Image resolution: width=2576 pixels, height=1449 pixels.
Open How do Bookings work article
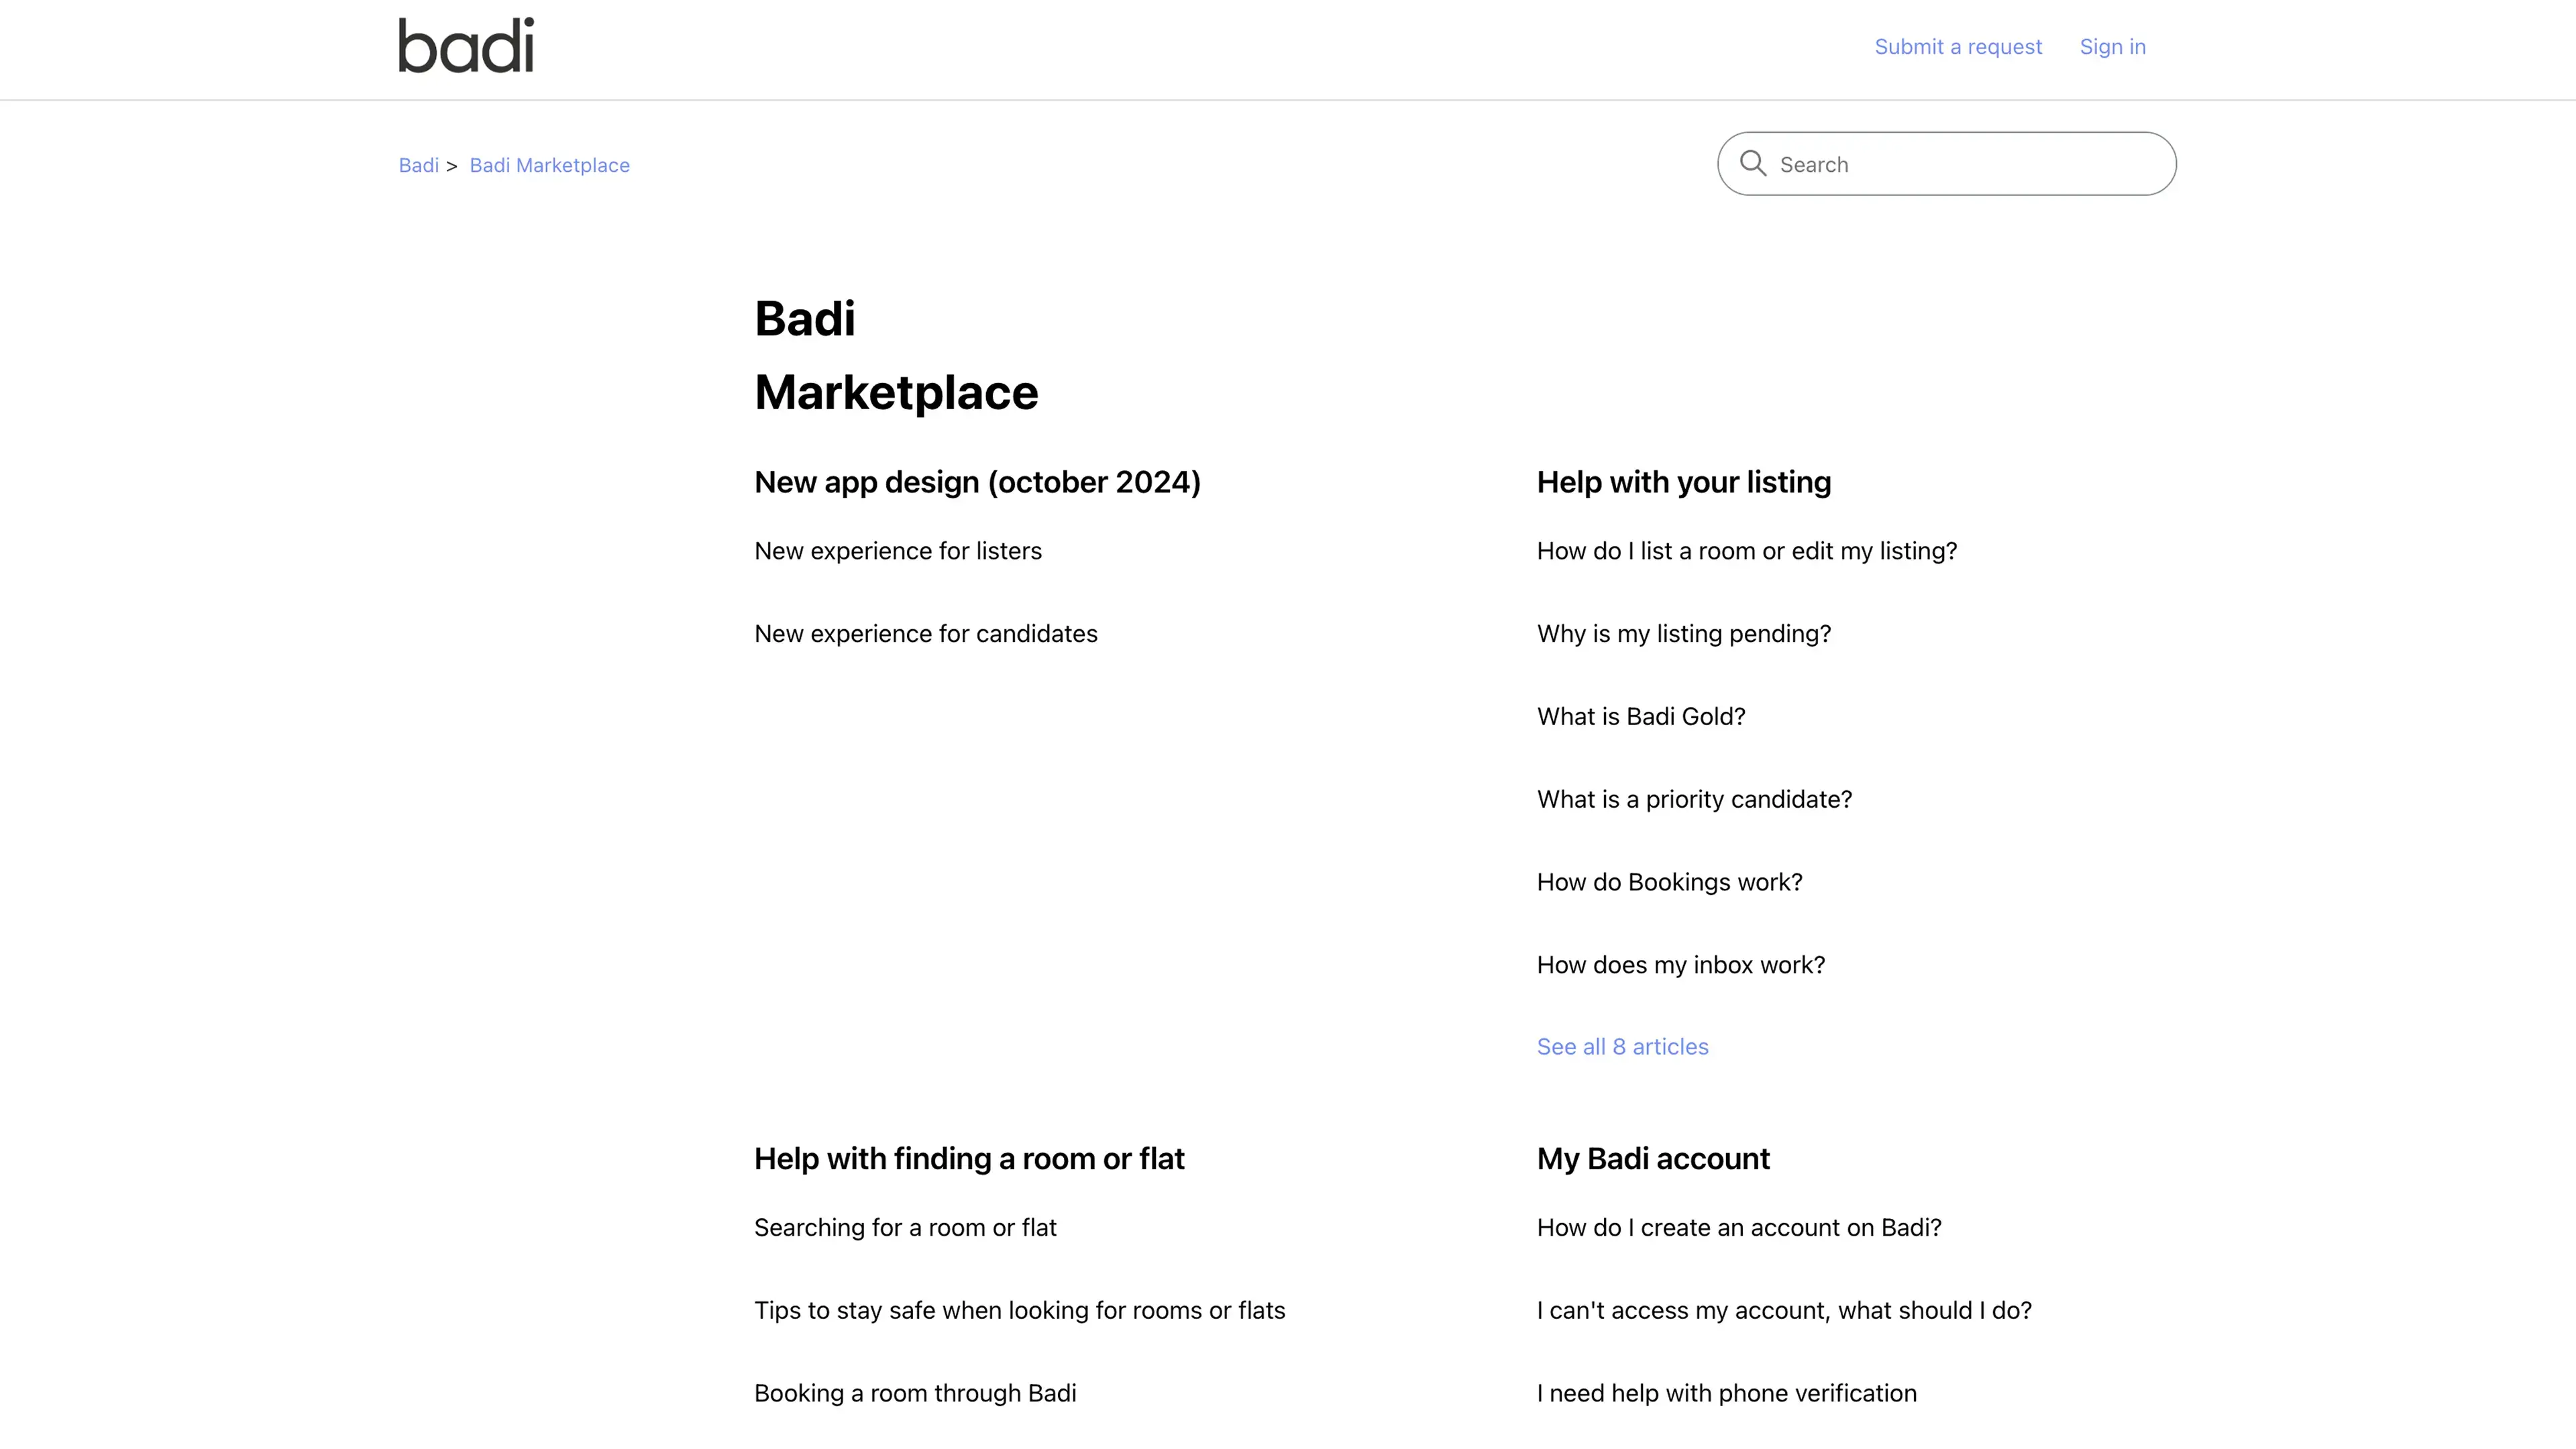point(1669,883)
